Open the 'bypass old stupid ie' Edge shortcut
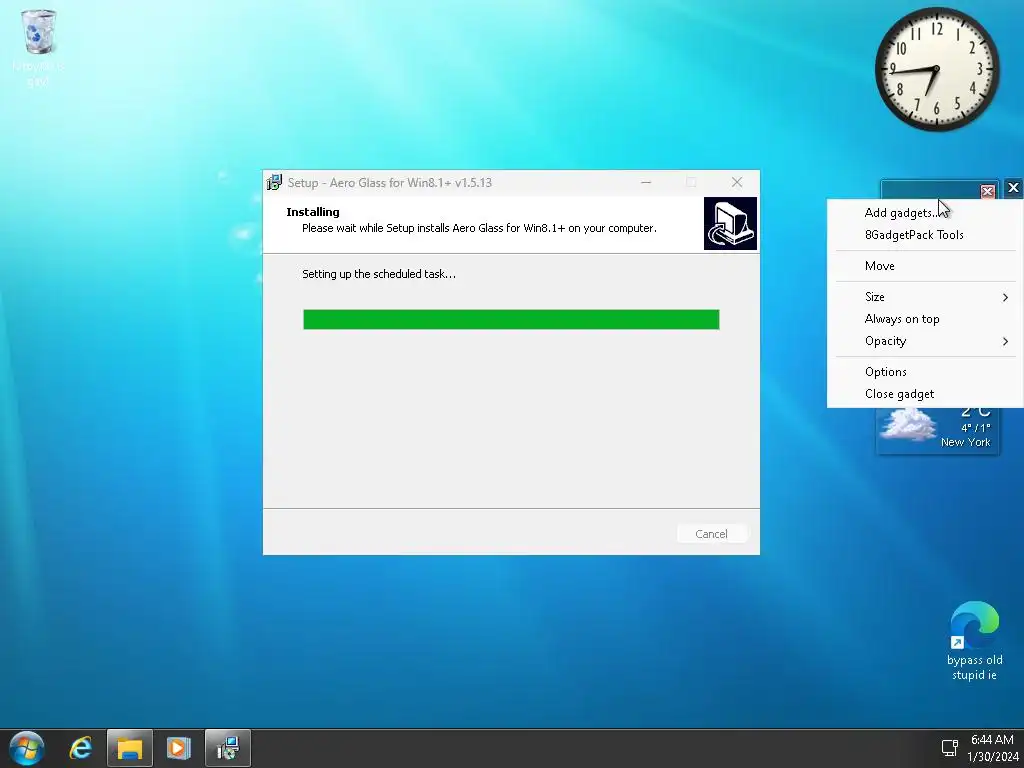This screenshot has height=768, width=1024. 974,641
